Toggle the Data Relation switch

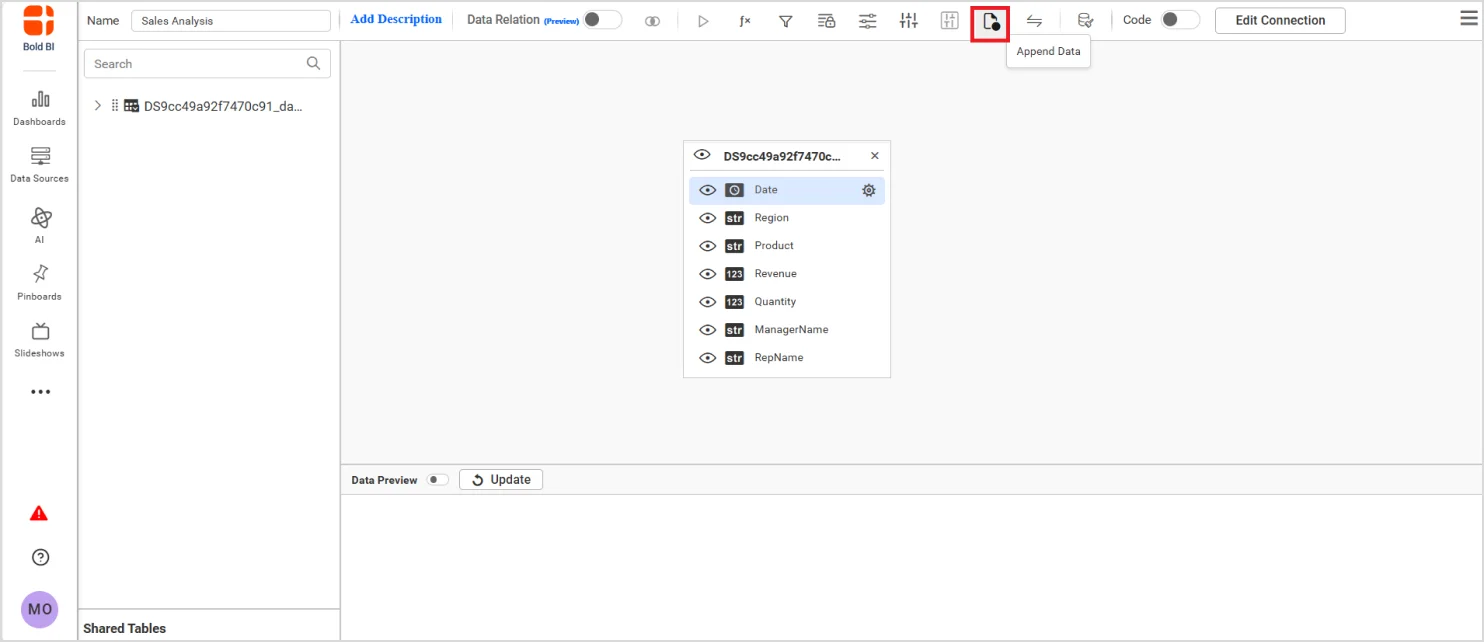(x=603, y=20)
